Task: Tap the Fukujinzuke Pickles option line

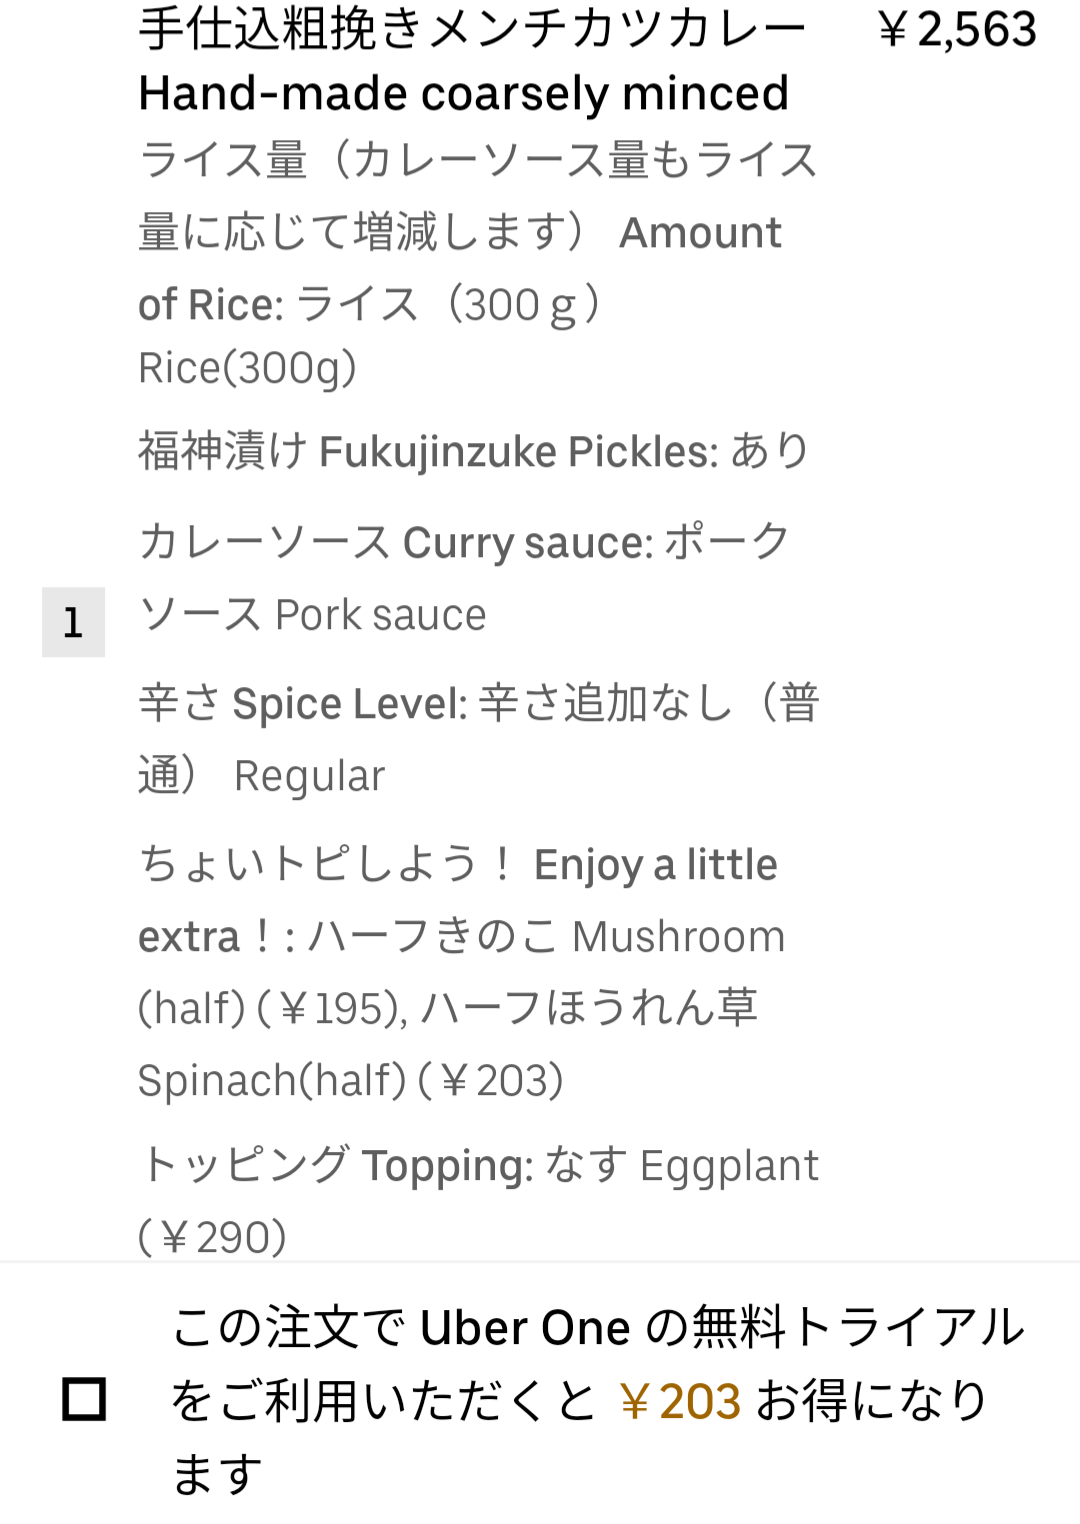Action: pos(473,452)
